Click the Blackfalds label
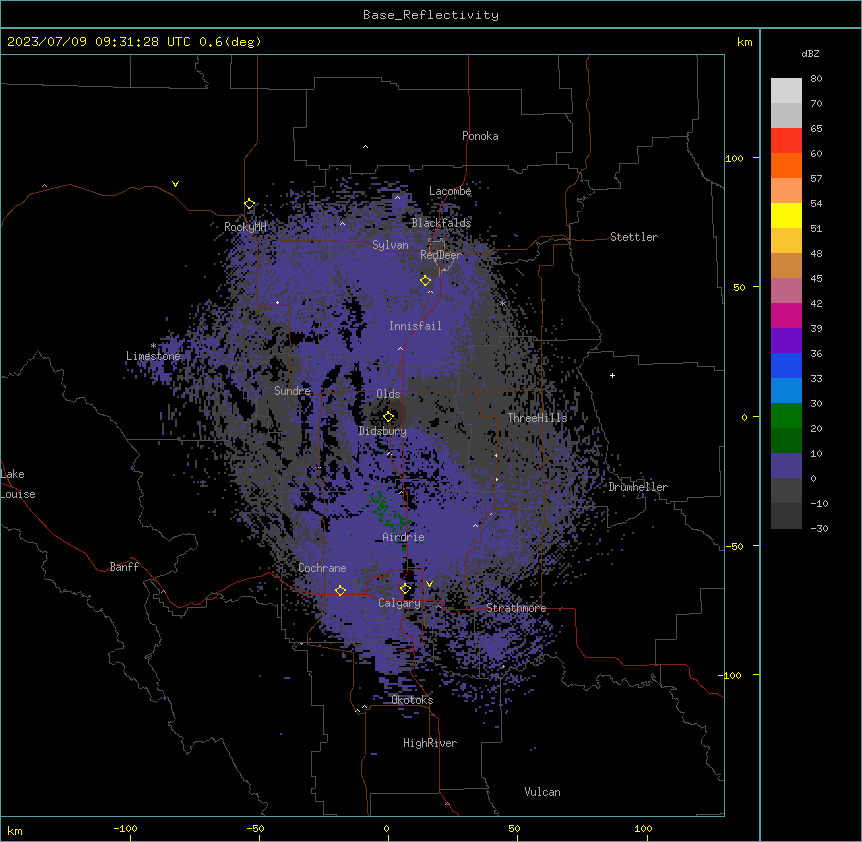Viewport: 862px width, 842px height. click(x=441, y=223)
